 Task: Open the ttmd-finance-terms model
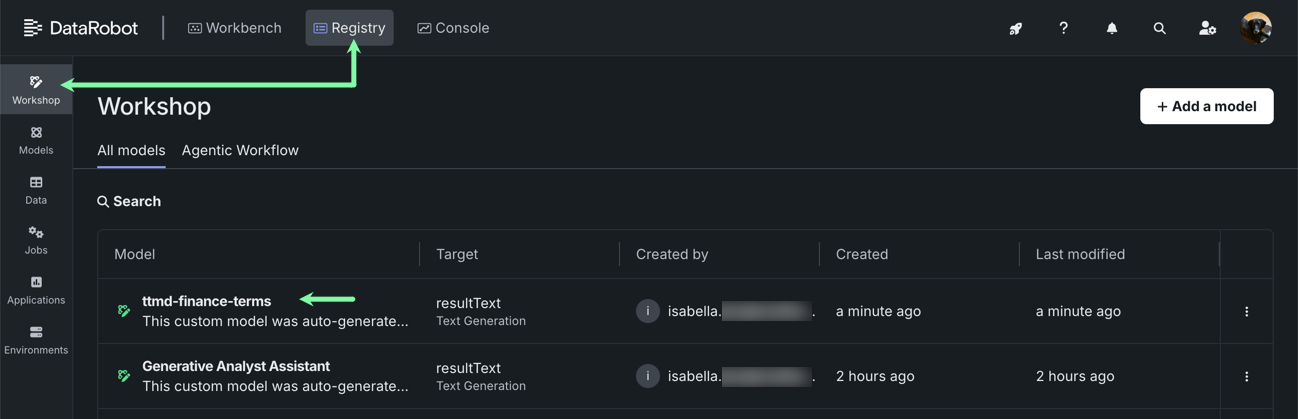coord(206,301)
